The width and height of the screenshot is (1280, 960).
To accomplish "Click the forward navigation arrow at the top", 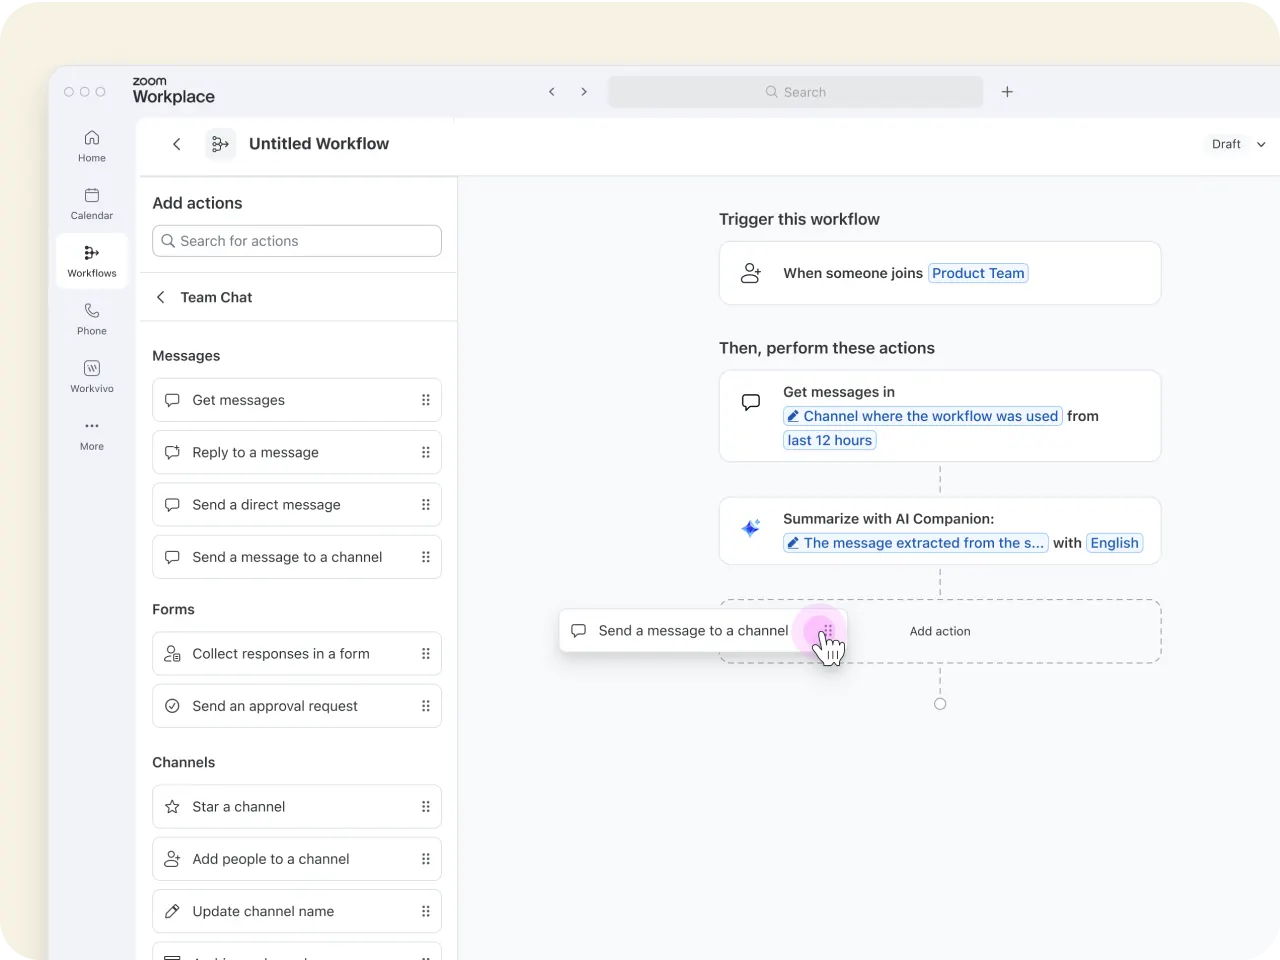I will click(584, 91).
